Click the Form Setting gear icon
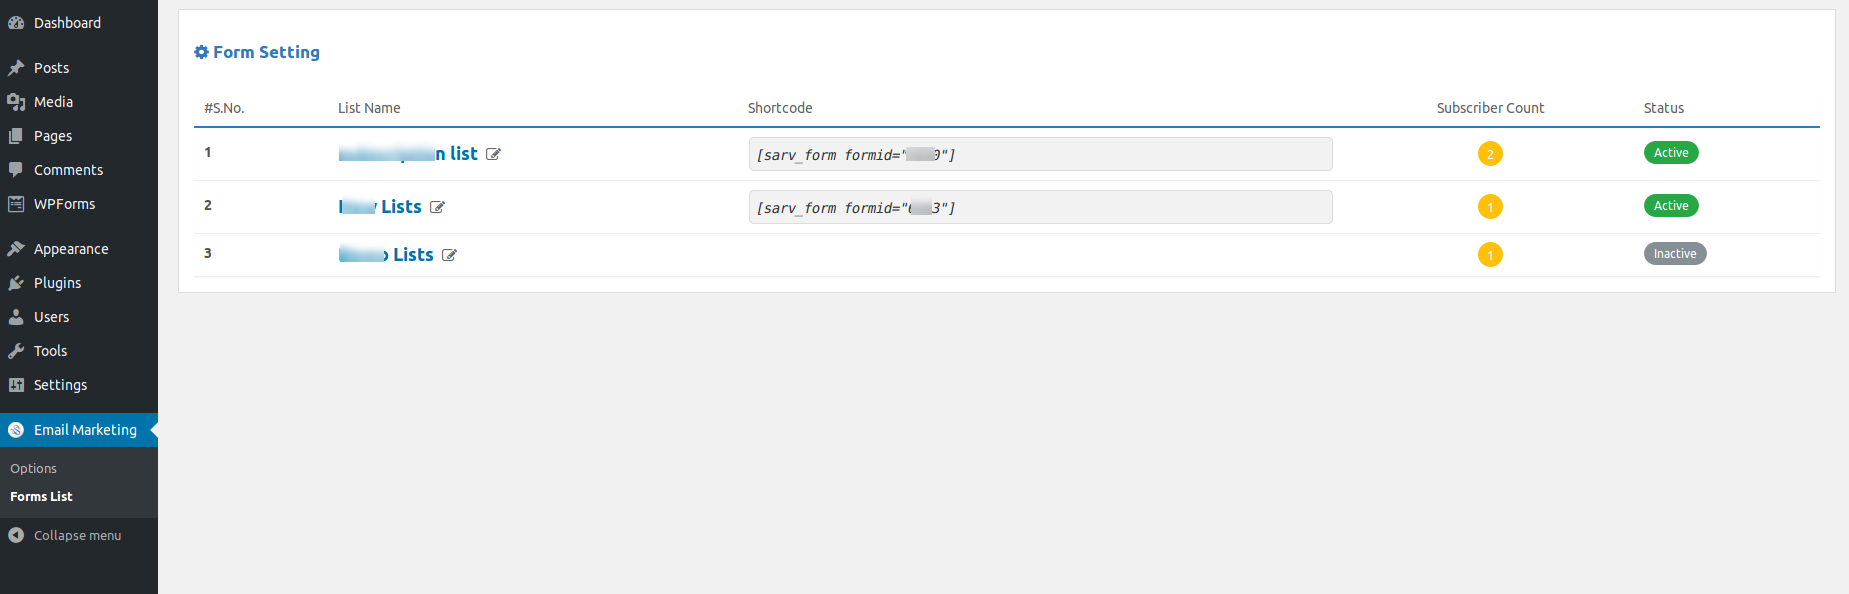The image size is (1849, 594). 201,52
